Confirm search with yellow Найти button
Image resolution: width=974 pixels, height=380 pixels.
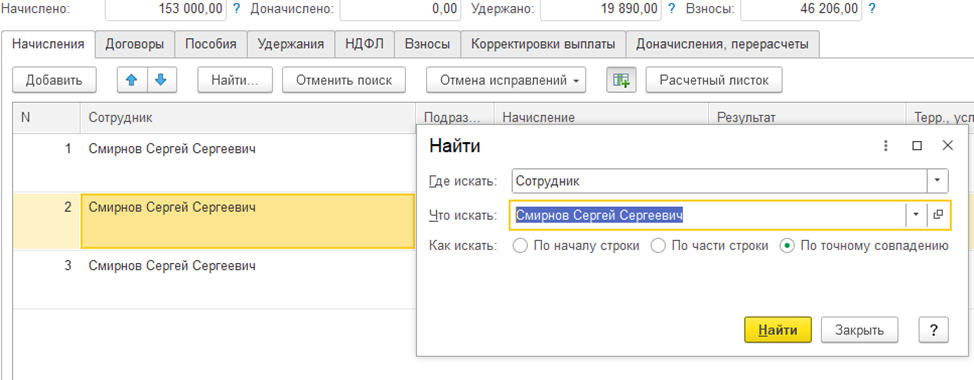778,330
